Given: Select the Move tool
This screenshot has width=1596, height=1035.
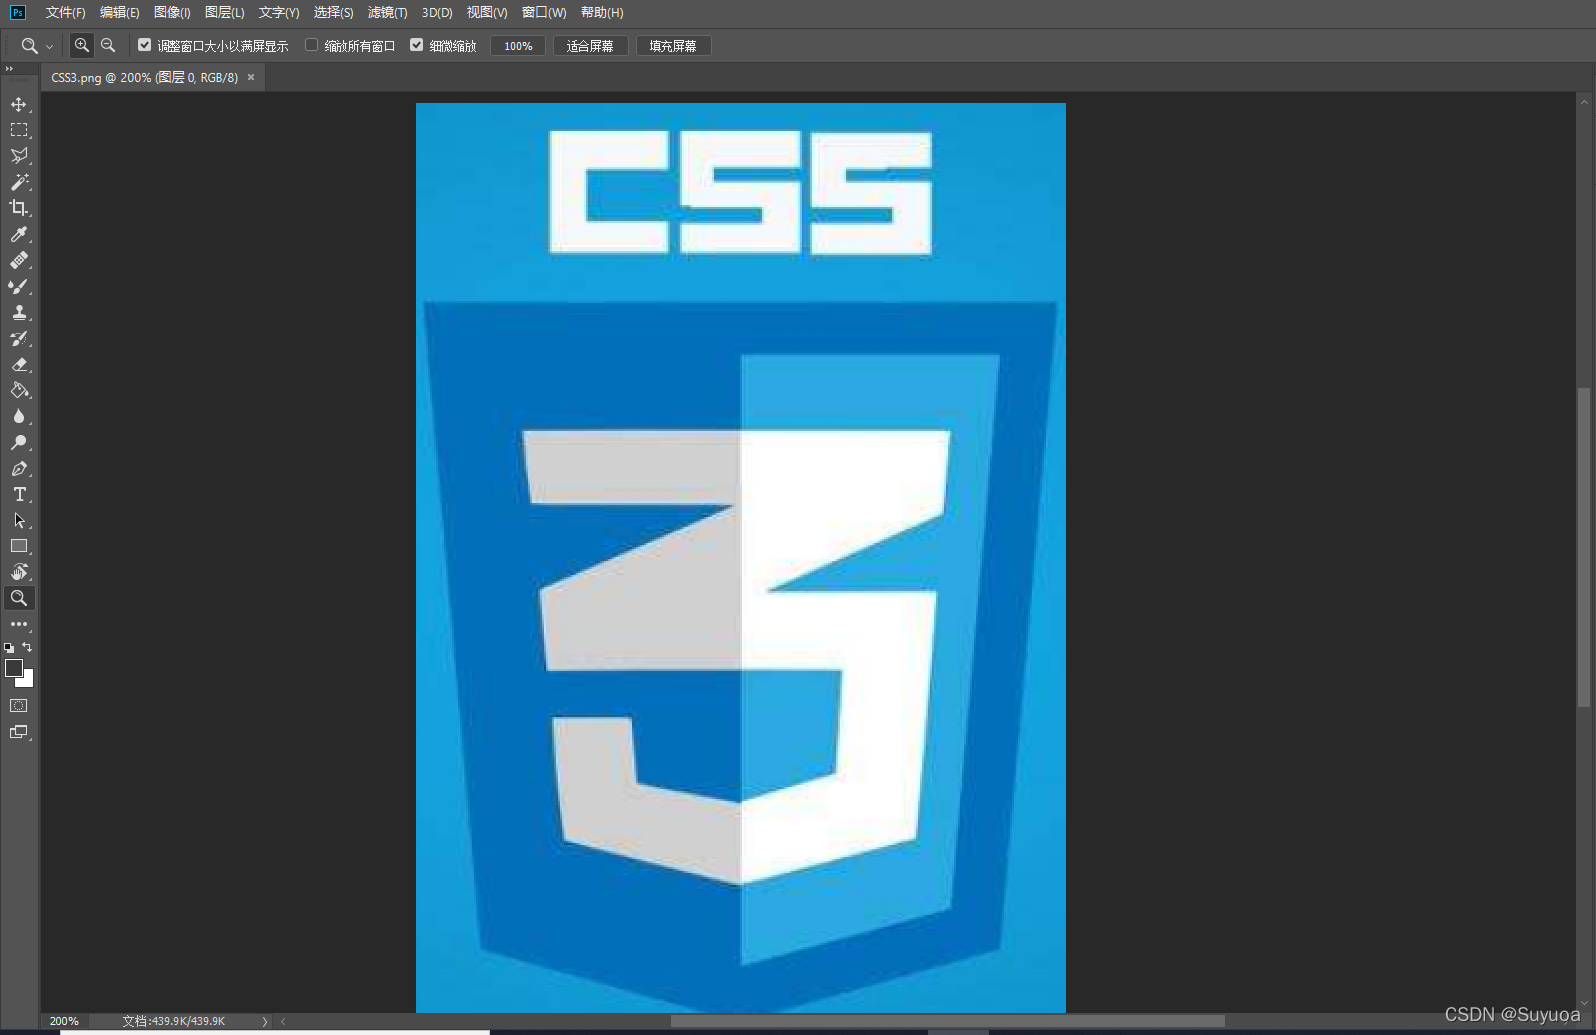Looking at the screenshot, I should coord(19,104).
